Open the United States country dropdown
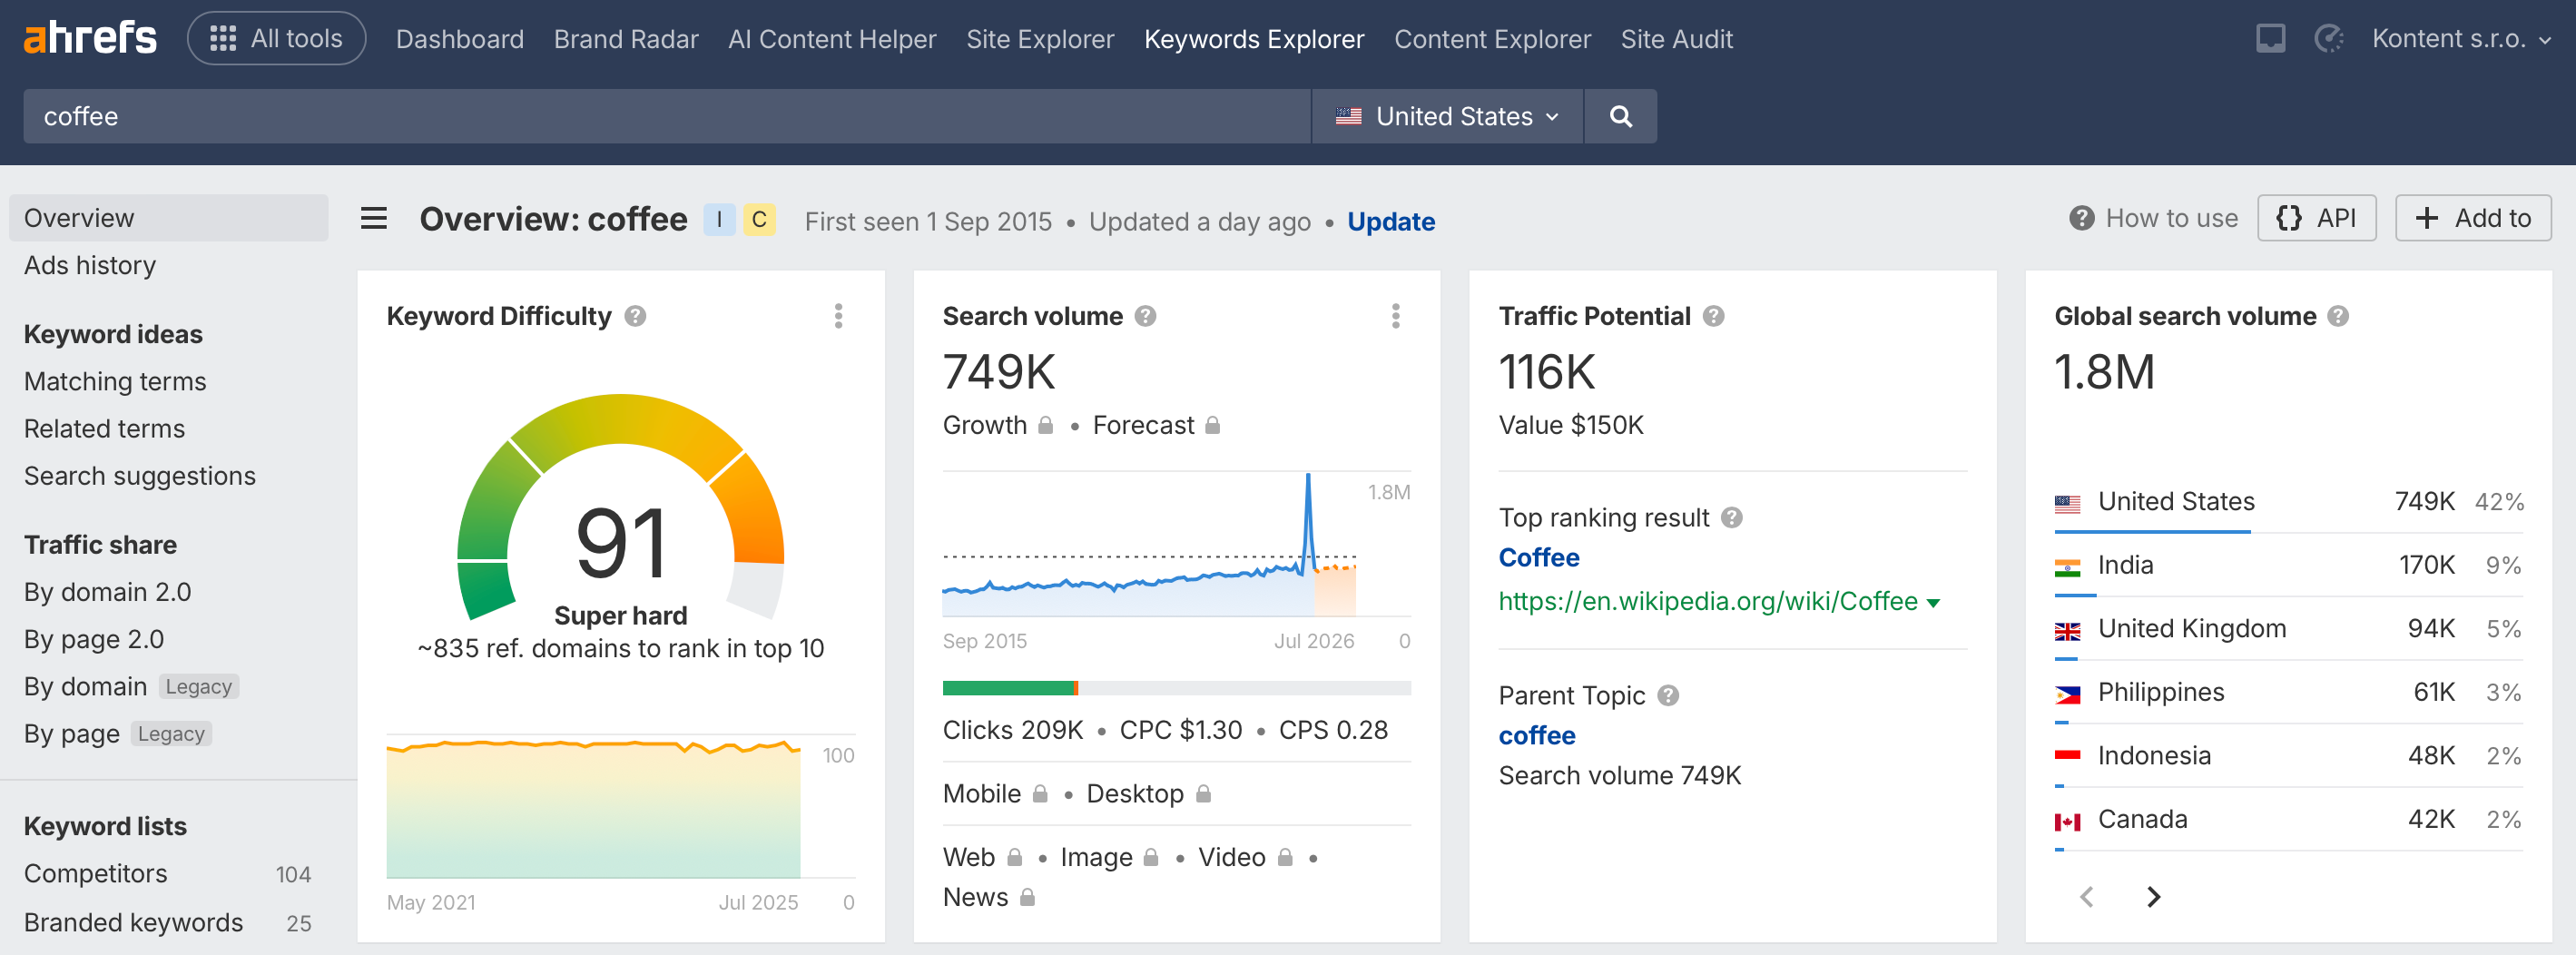The image size is (2576, 955). click(x=1447, y=116)
